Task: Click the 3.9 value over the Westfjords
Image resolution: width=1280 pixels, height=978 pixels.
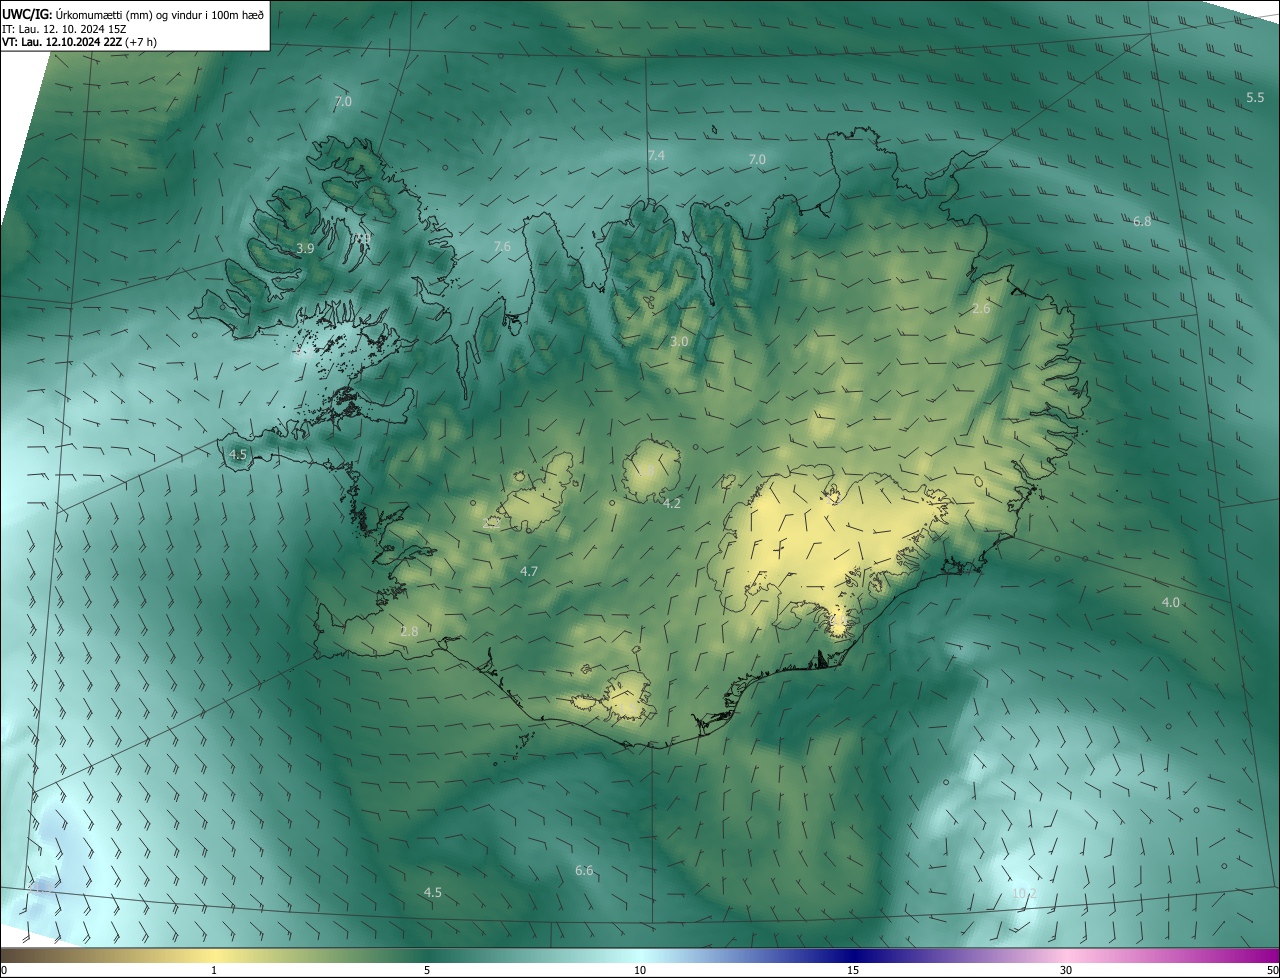Action: click(305, 247)
